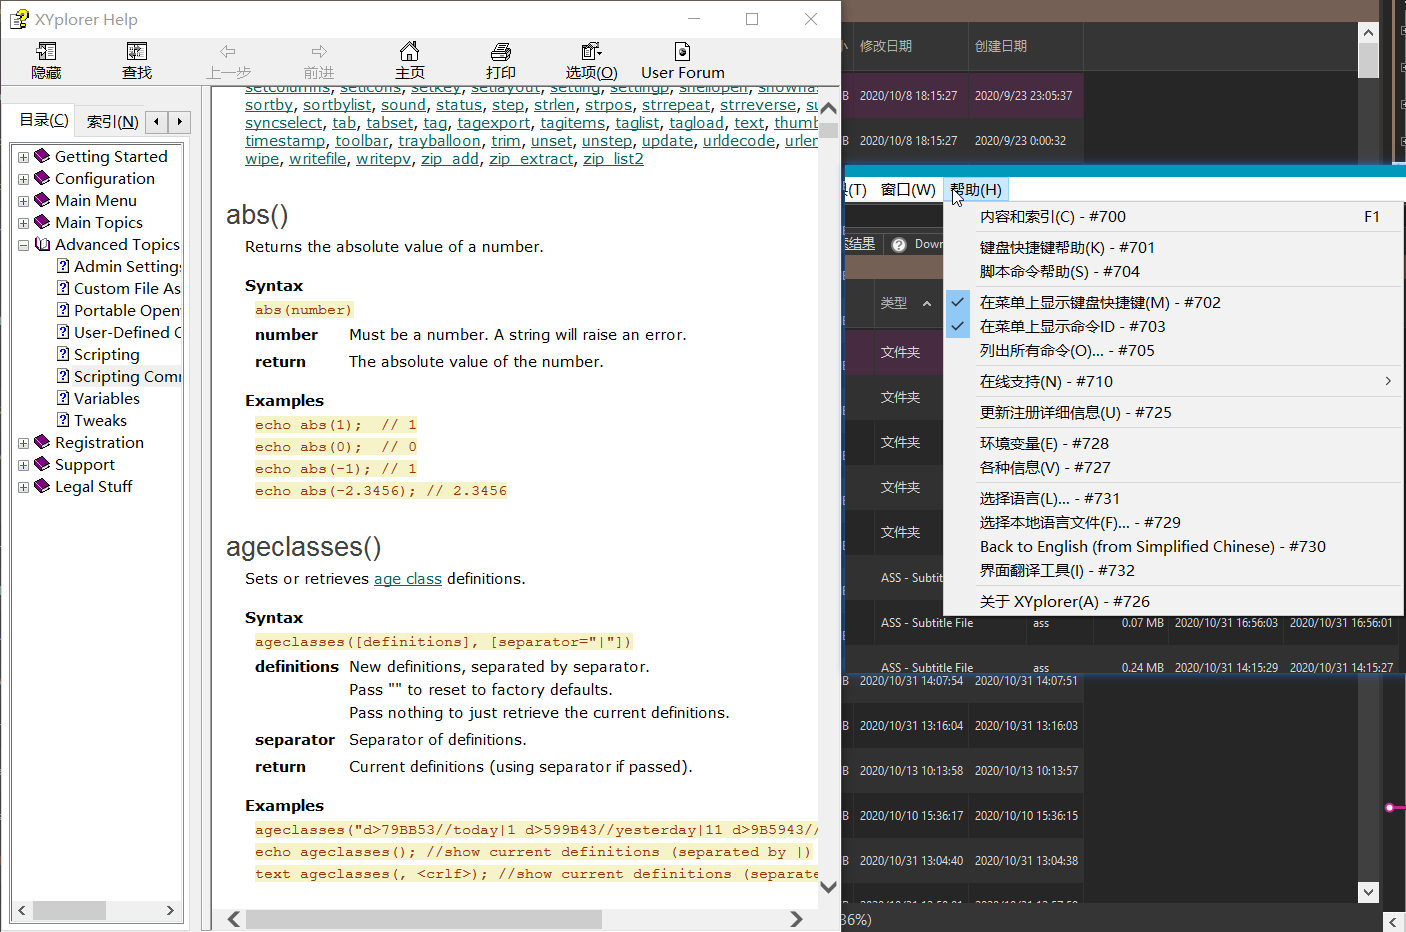Open the urldecode function link
Screen dimensions: 1406x932
point(739,141)
